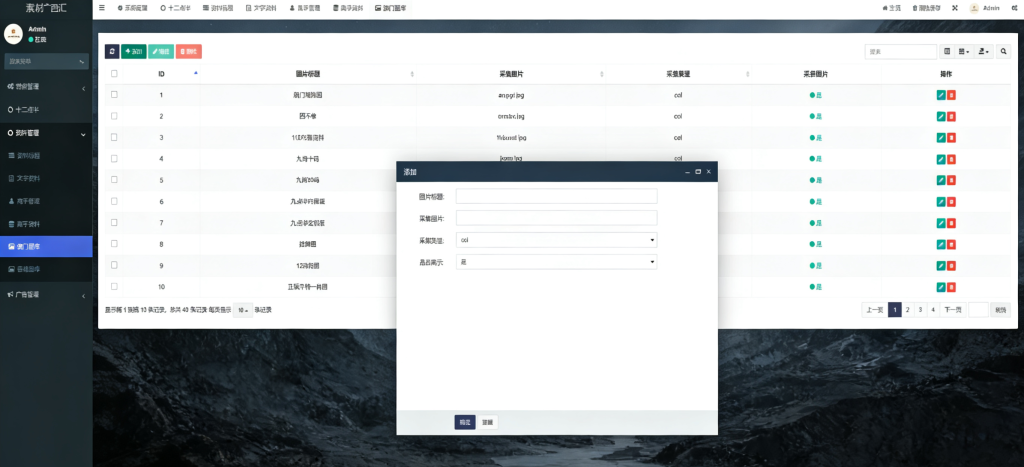This screenshot has width=1024, height=467.
Task: Open the dialog dropdown showing '是'
Action: pos(556,262)
